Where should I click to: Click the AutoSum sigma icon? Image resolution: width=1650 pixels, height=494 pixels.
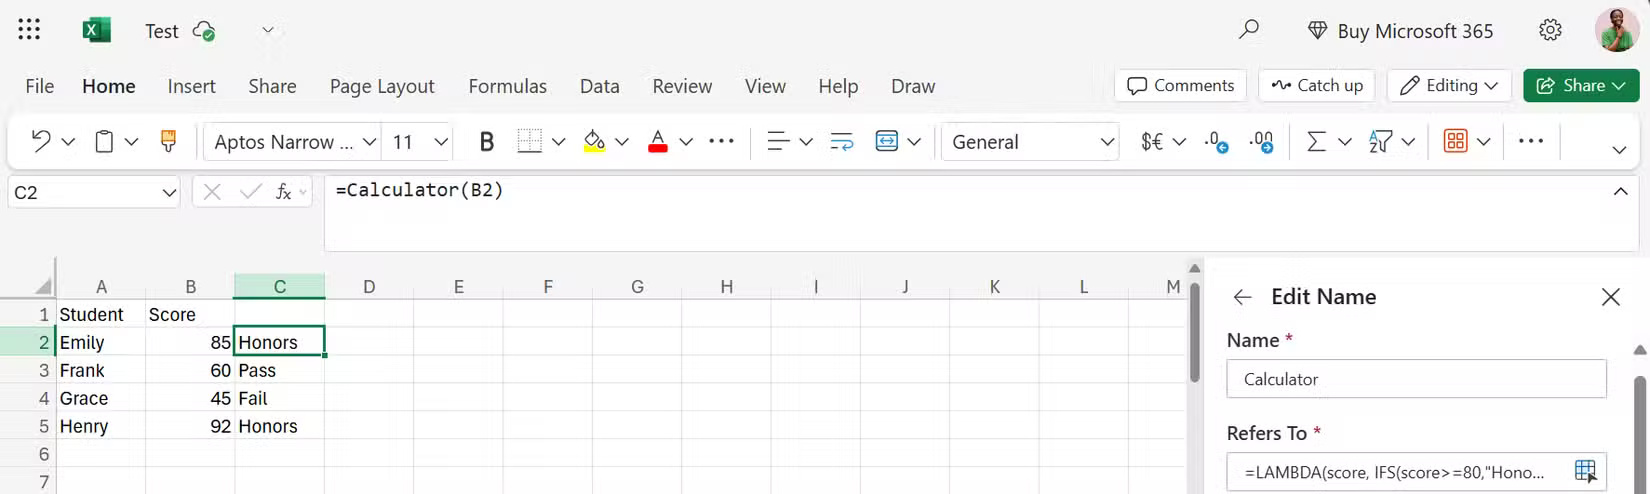pyautogui.click(x=1316, y=142)
